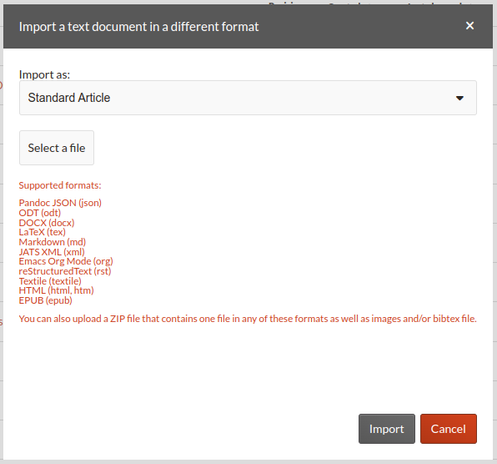Open the Standard Article dropdown
The image size is (497, 464).
[248, 98]
